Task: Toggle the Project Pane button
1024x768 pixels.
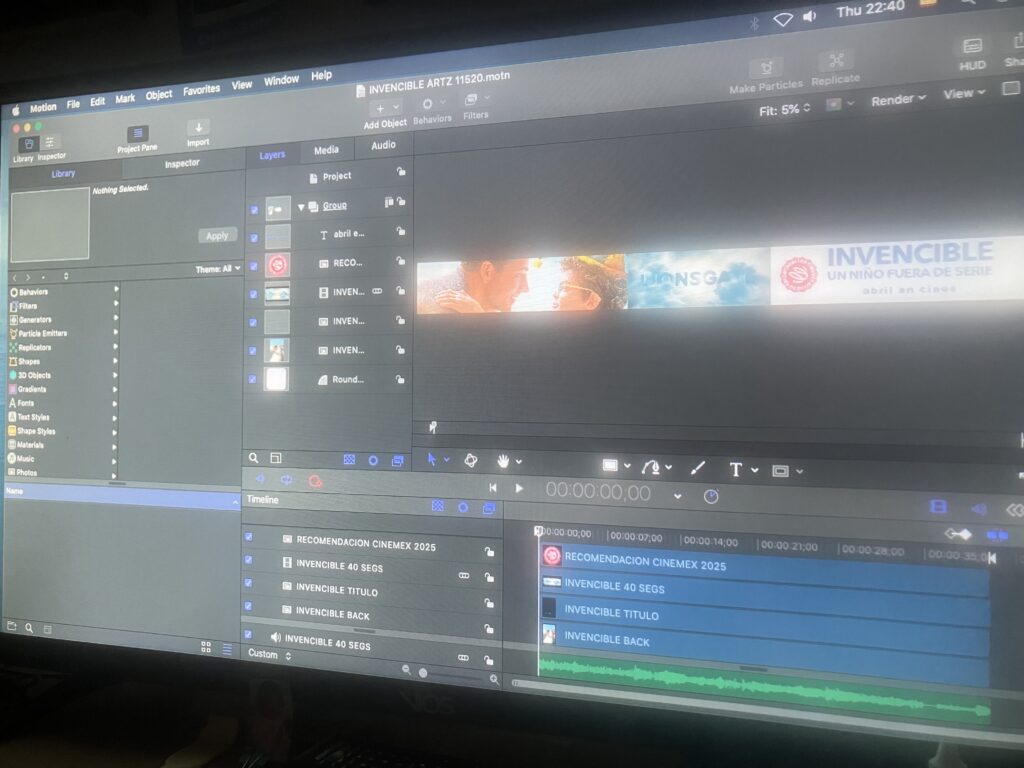Action: point(138,134)
